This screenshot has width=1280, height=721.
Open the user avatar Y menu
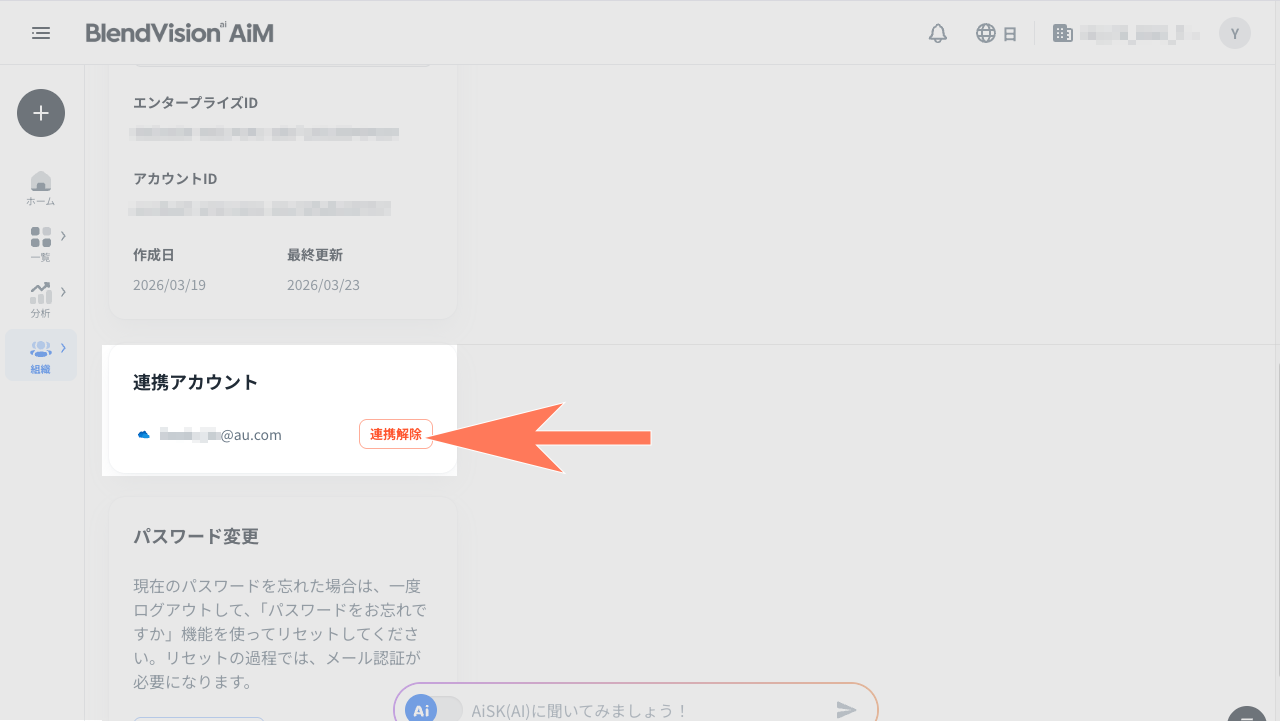coord(1235,33)
